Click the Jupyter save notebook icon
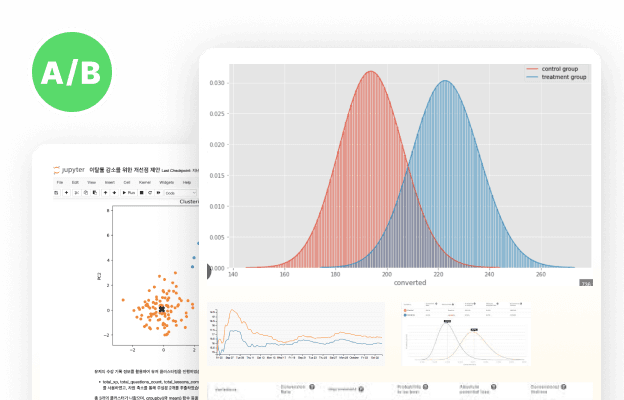 coord(58,192)
